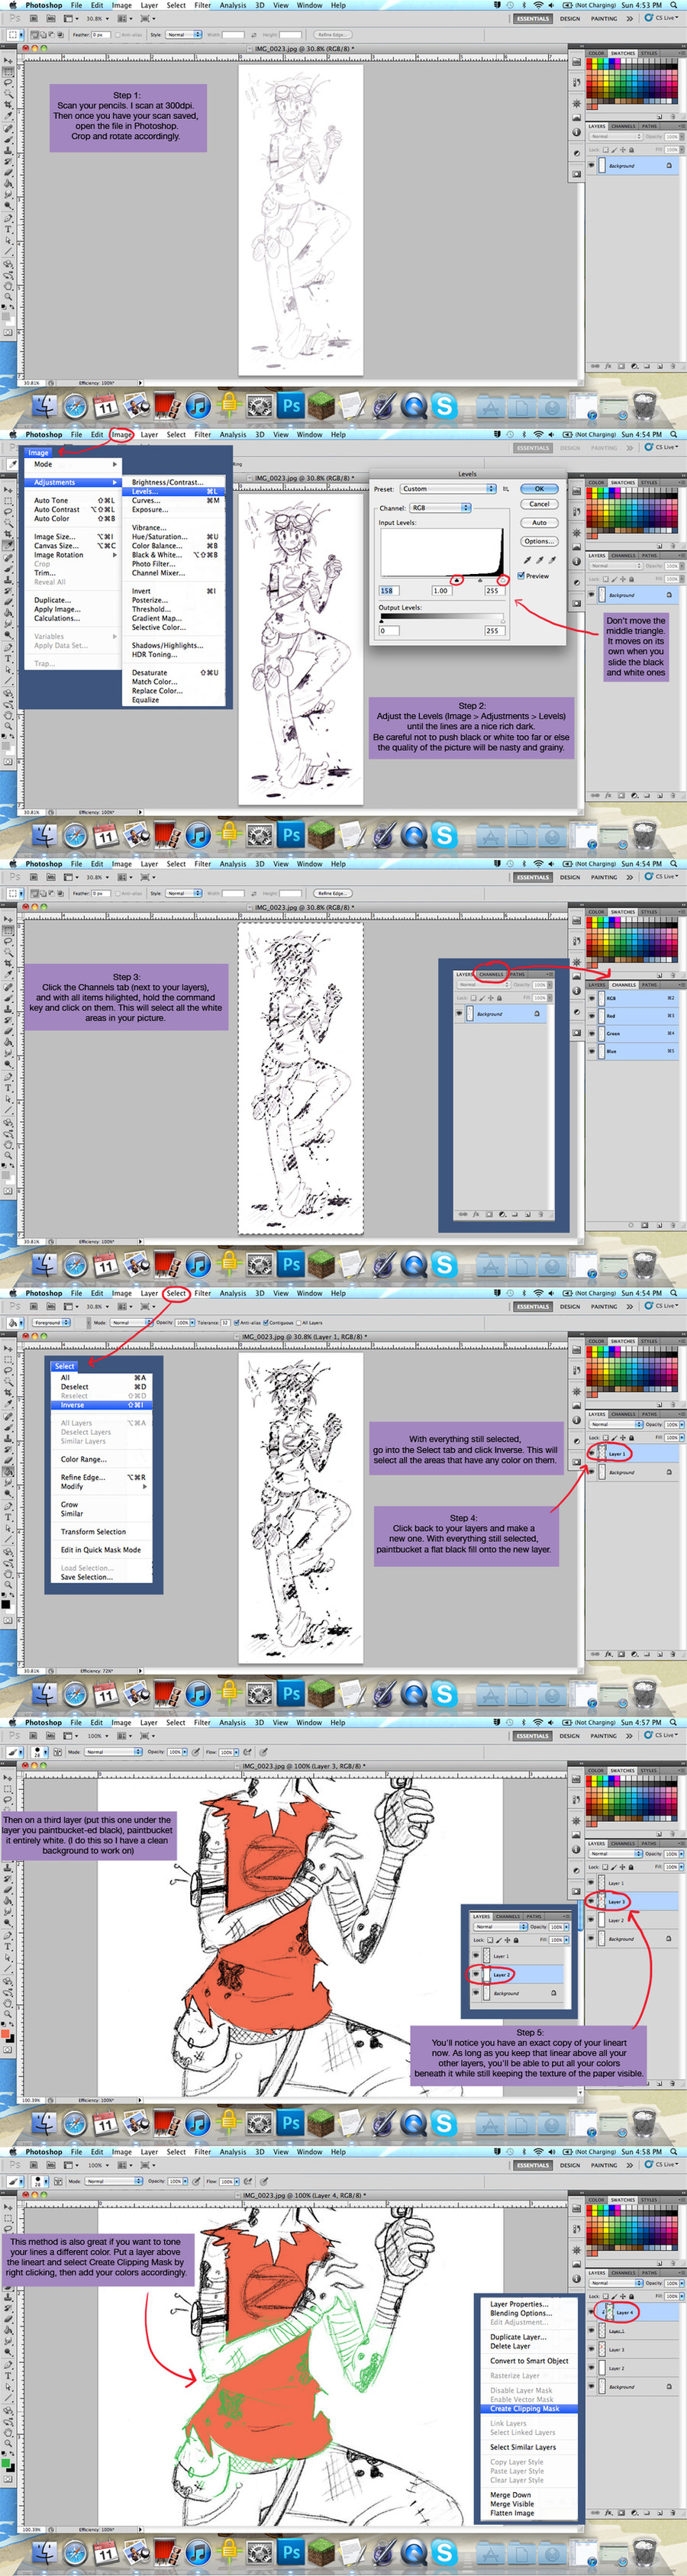
Task: Choose Save Selection... in the Select menu
Action: coord(103,1577)
